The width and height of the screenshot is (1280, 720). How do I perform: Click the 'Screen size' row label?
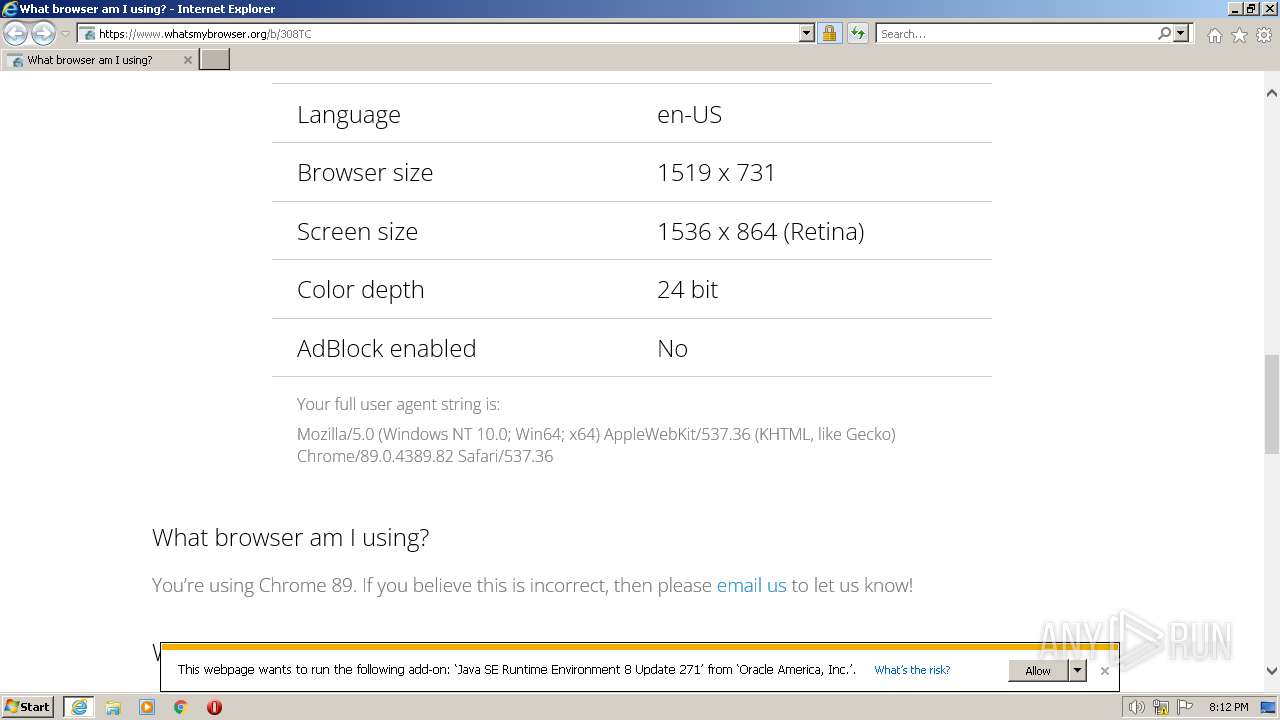(x=357, y=231)
